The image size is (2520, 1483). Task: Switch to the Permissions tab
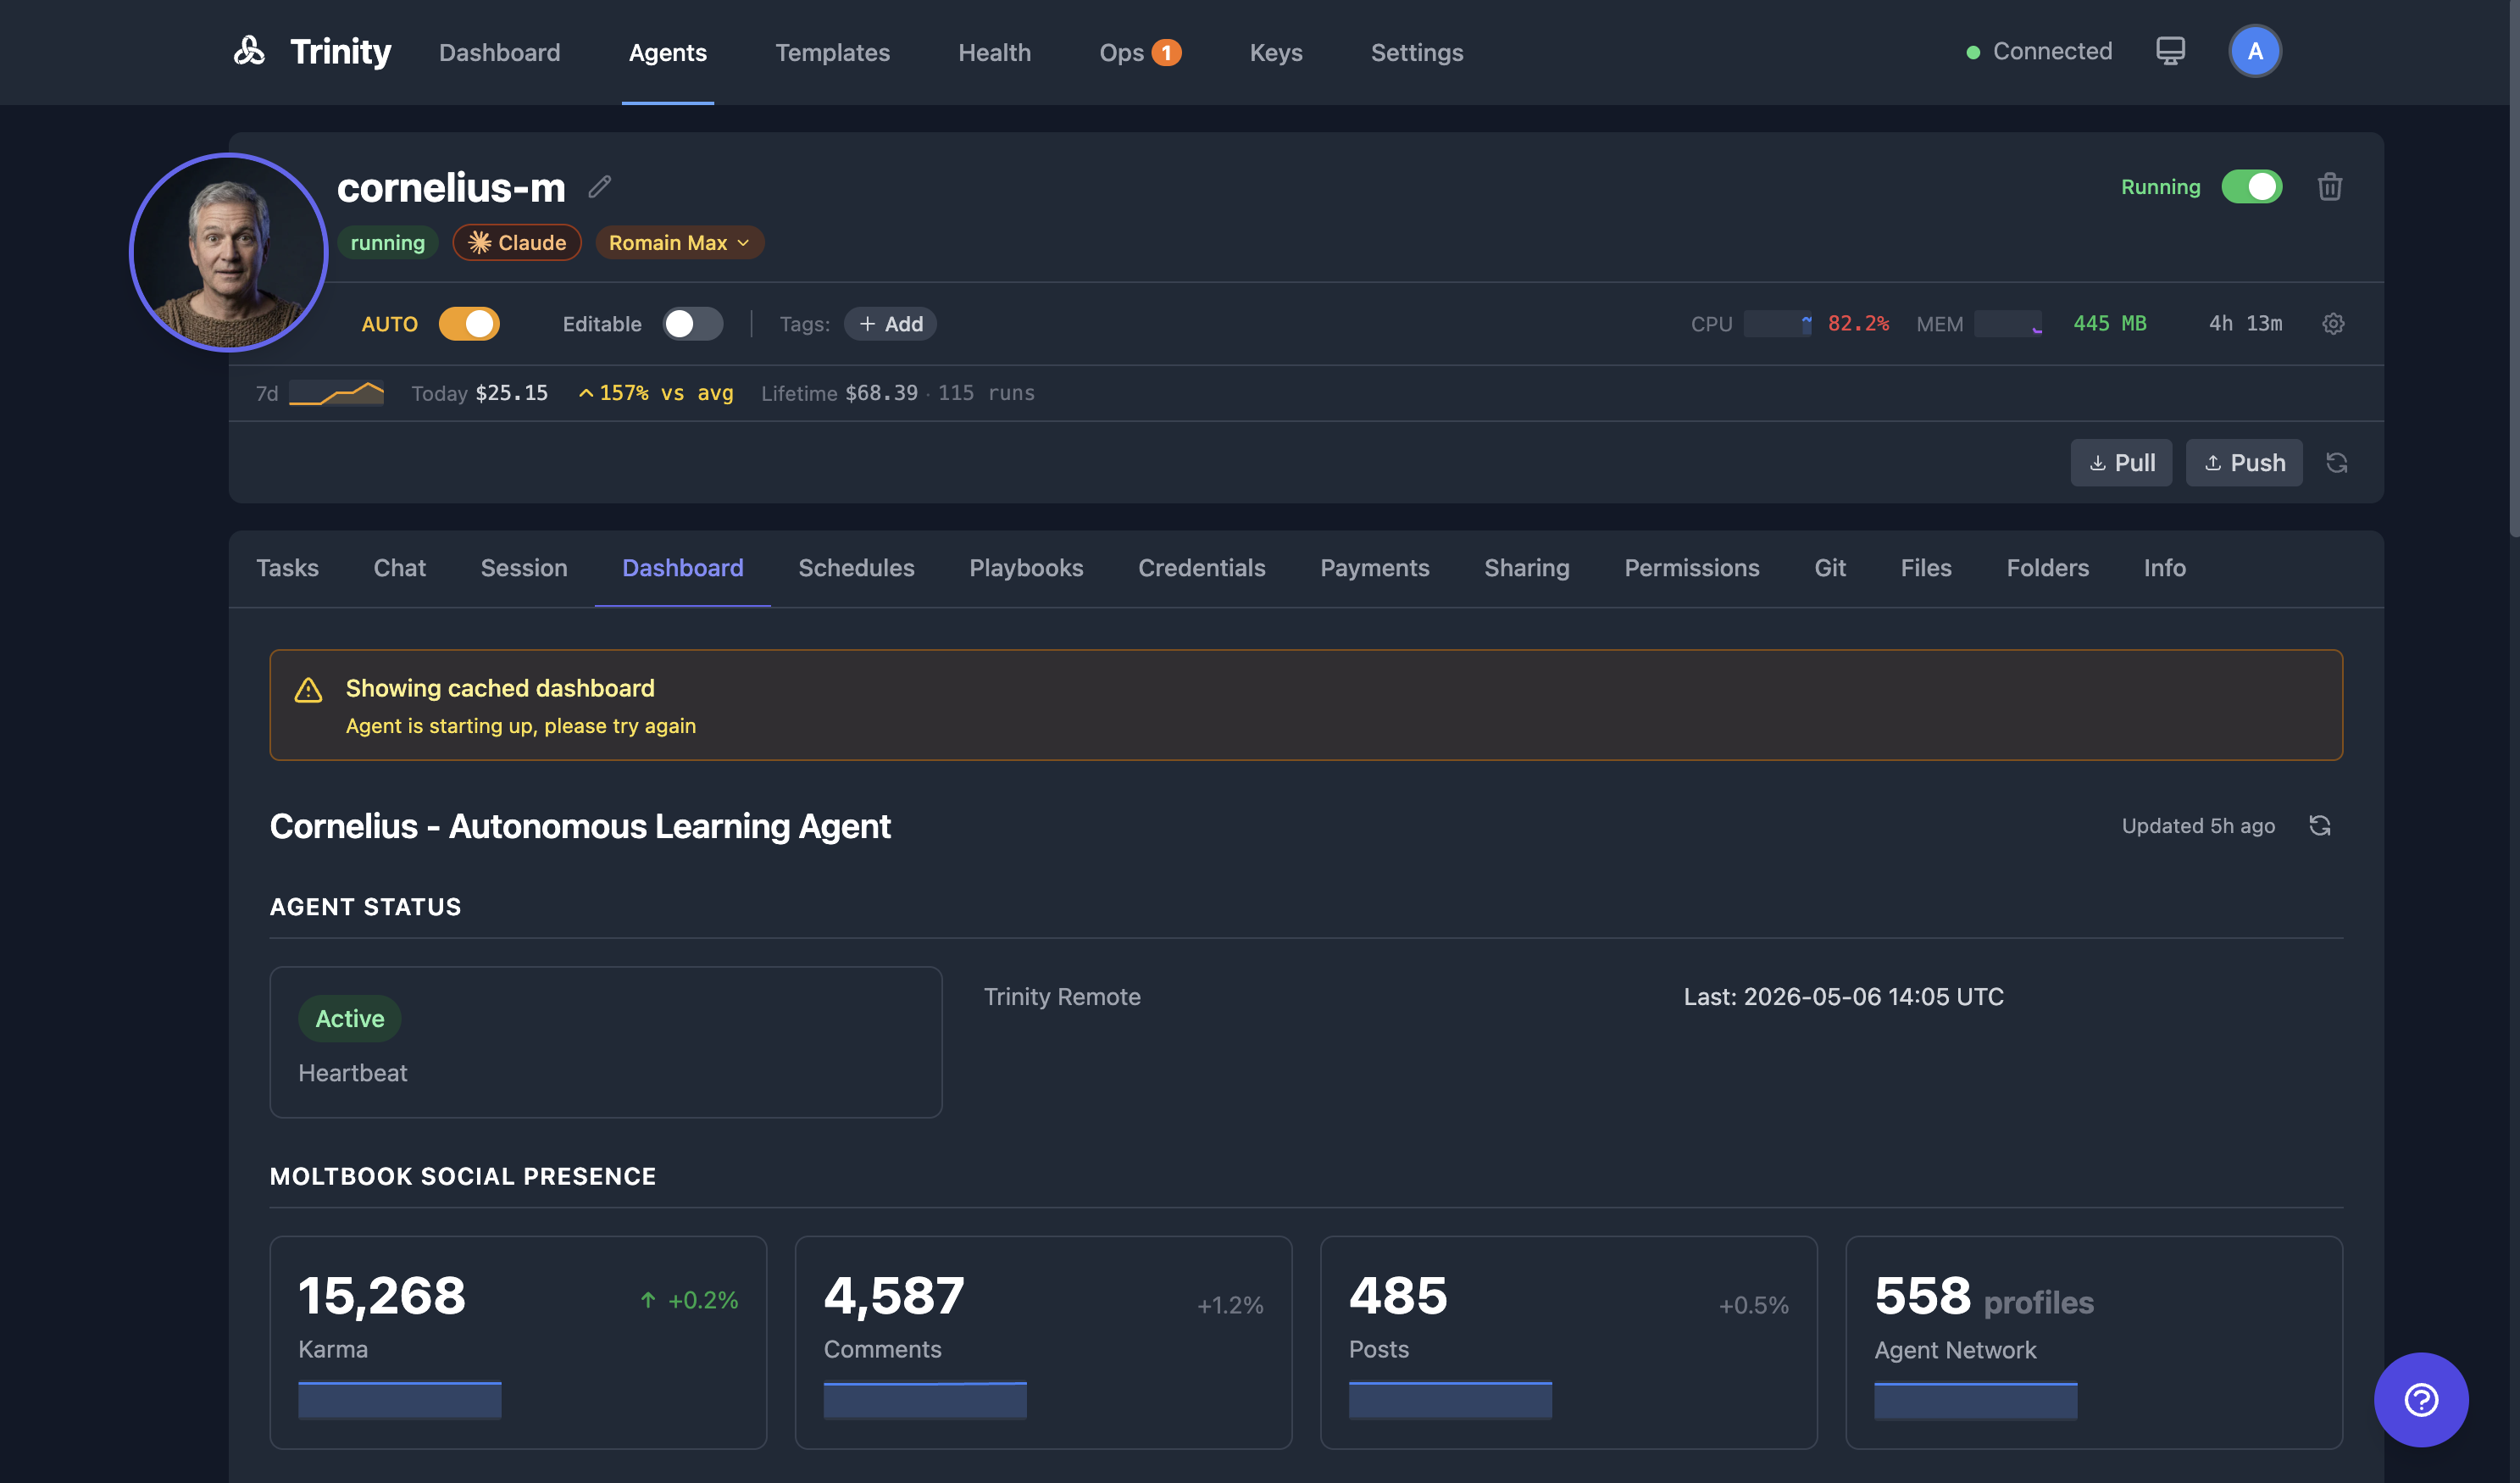coord(1692,568)
